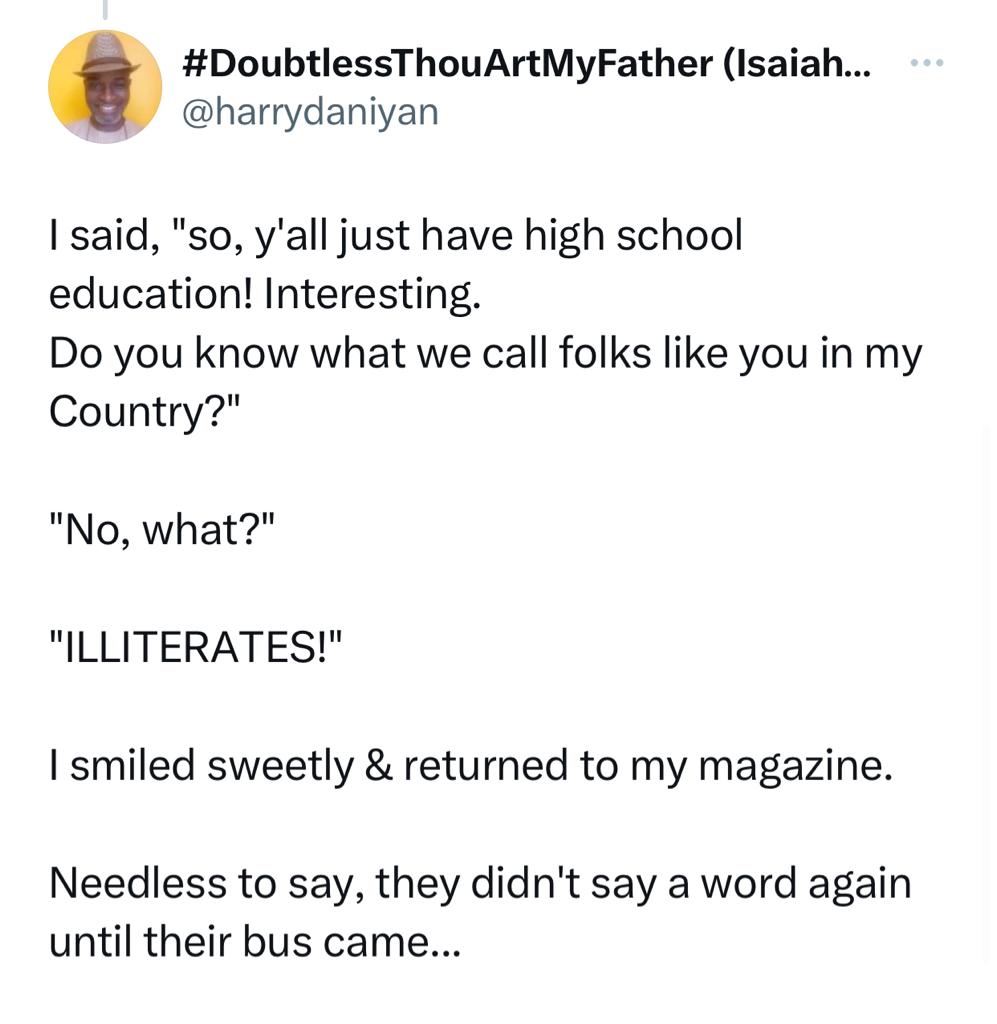Viewport: 997px width, 1024px height.
Task: Click the "I smiled sweetly" sentence
Action: 469,766
